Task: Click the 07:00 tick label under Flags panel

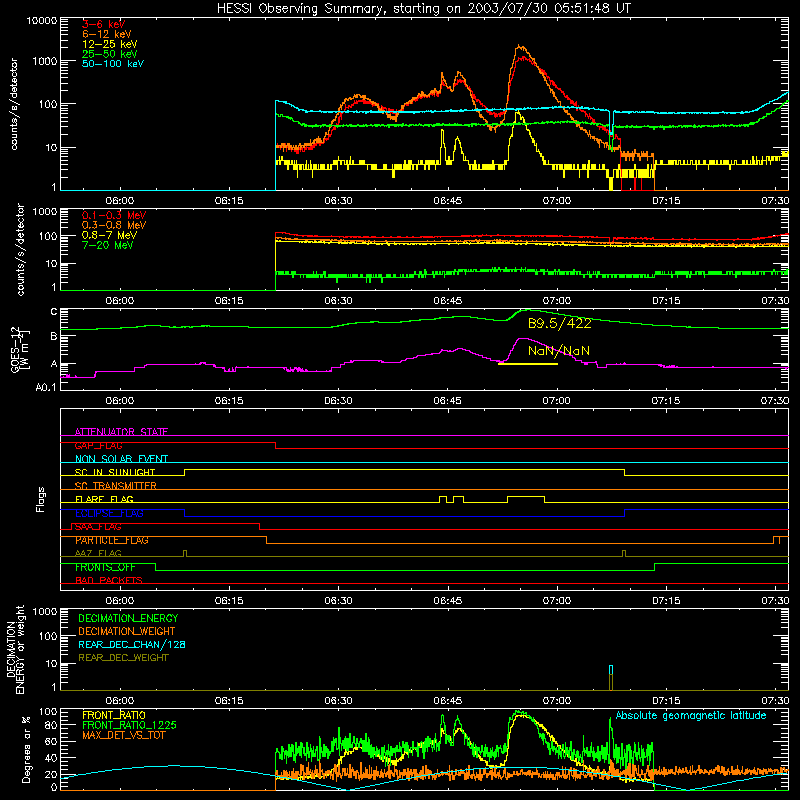Action: tap(557, 601)
